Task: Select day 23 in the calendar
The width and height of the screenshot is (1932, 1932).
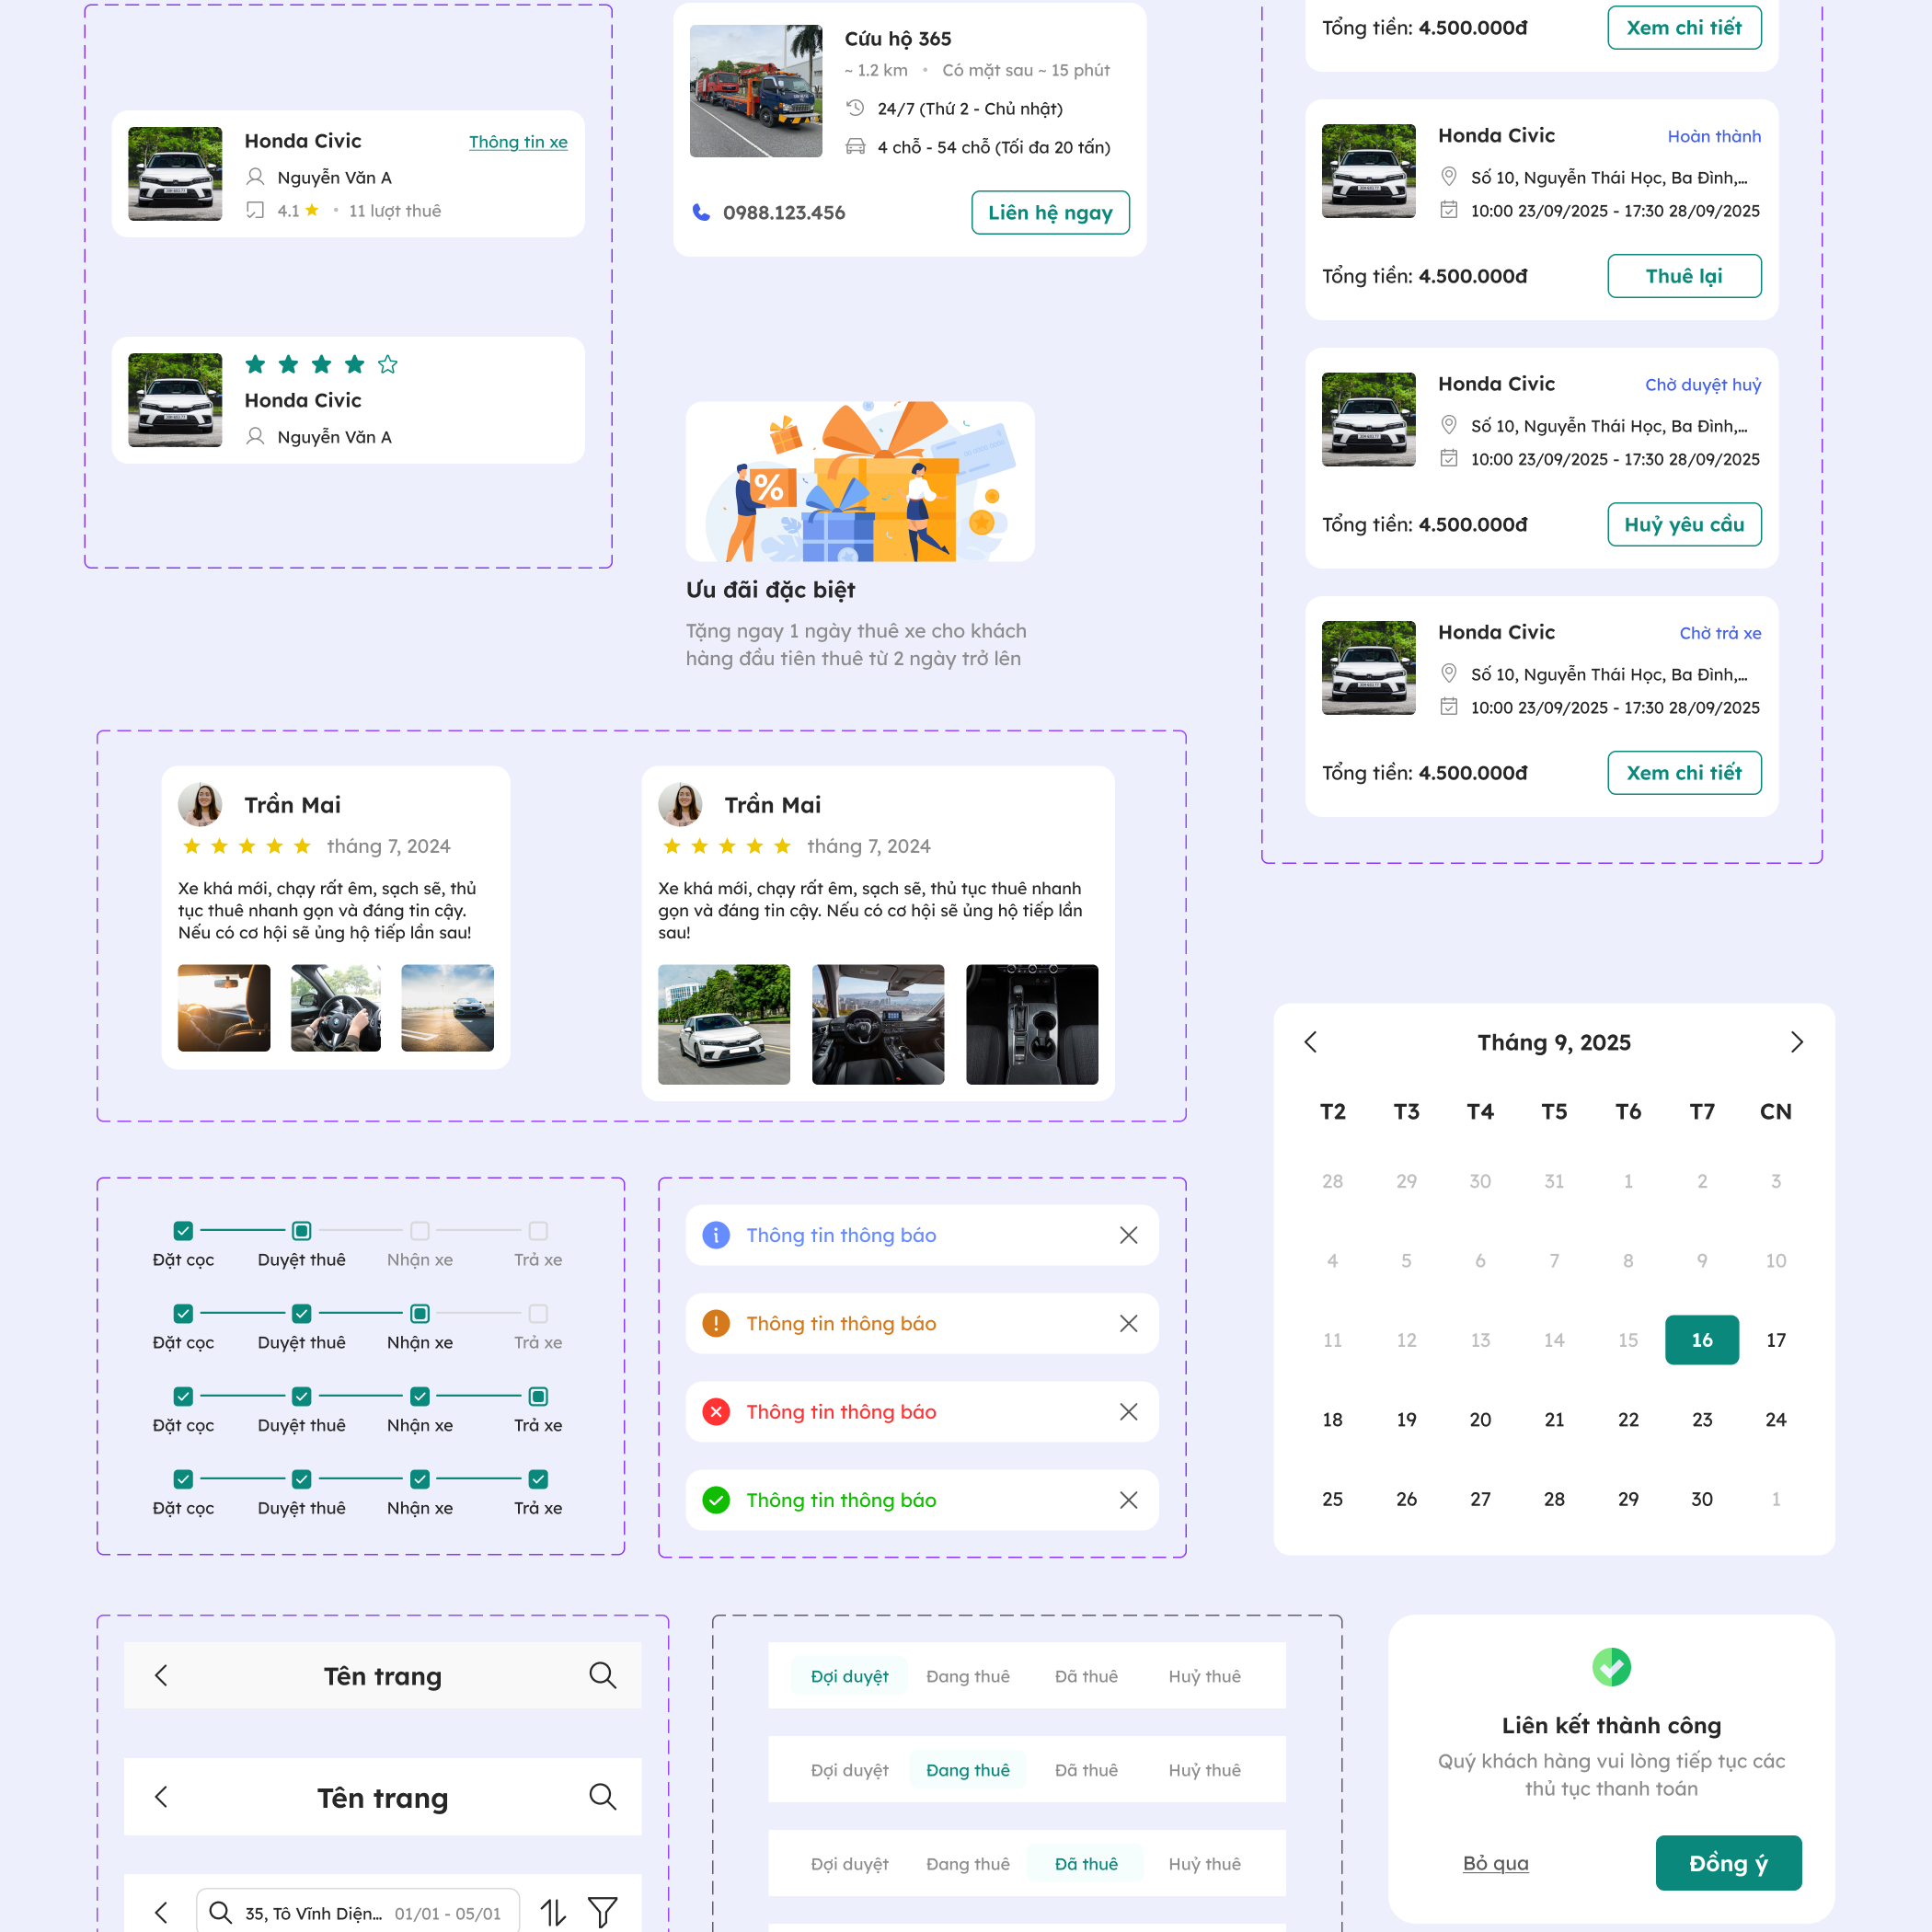Action: (1701, 1419)
